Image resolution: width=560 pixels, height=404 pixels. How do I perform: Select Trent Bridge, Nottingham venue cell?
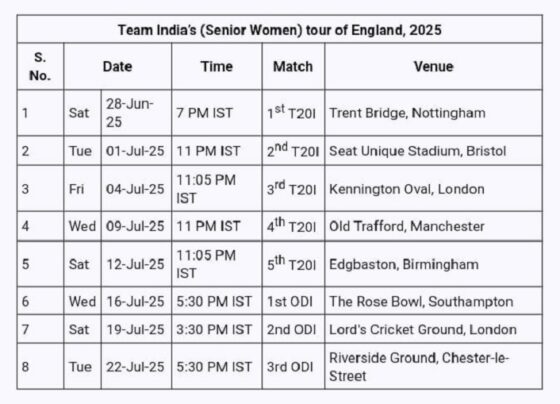(x=434, y=113)
